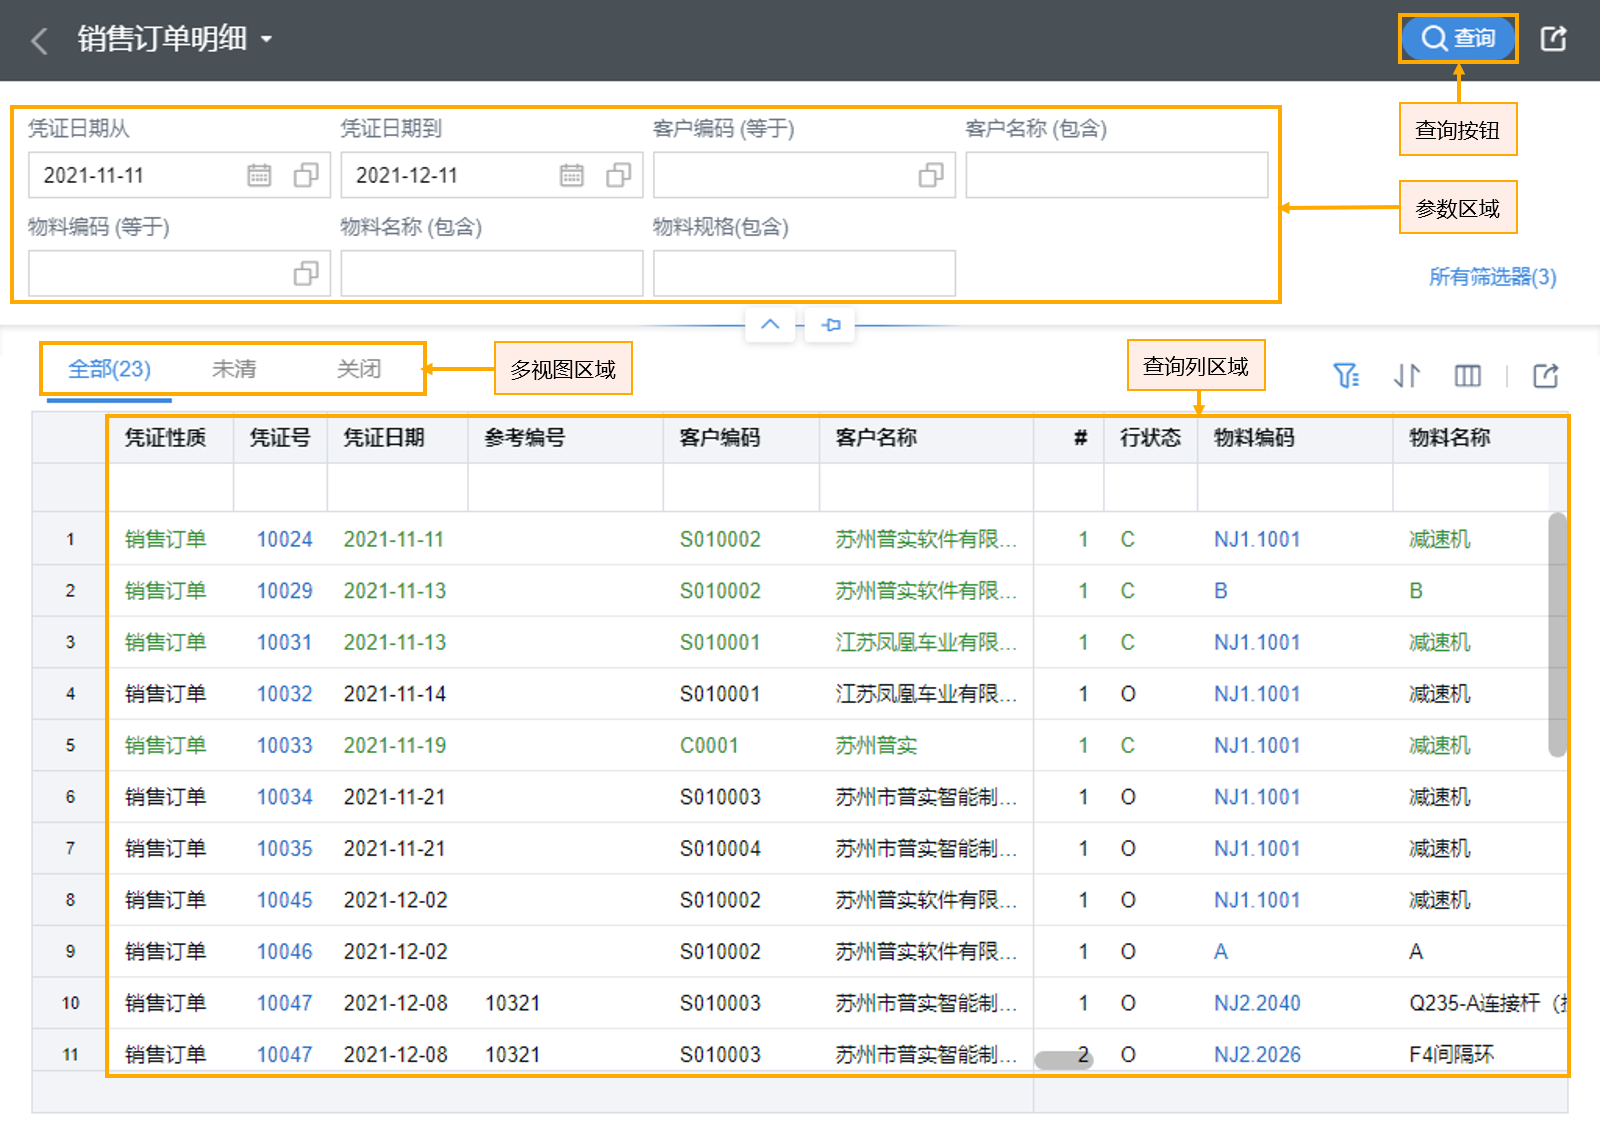Switch to 全部(23) view tab
This screenshot has height=1137, width=1600.
[x=109, y=369]
